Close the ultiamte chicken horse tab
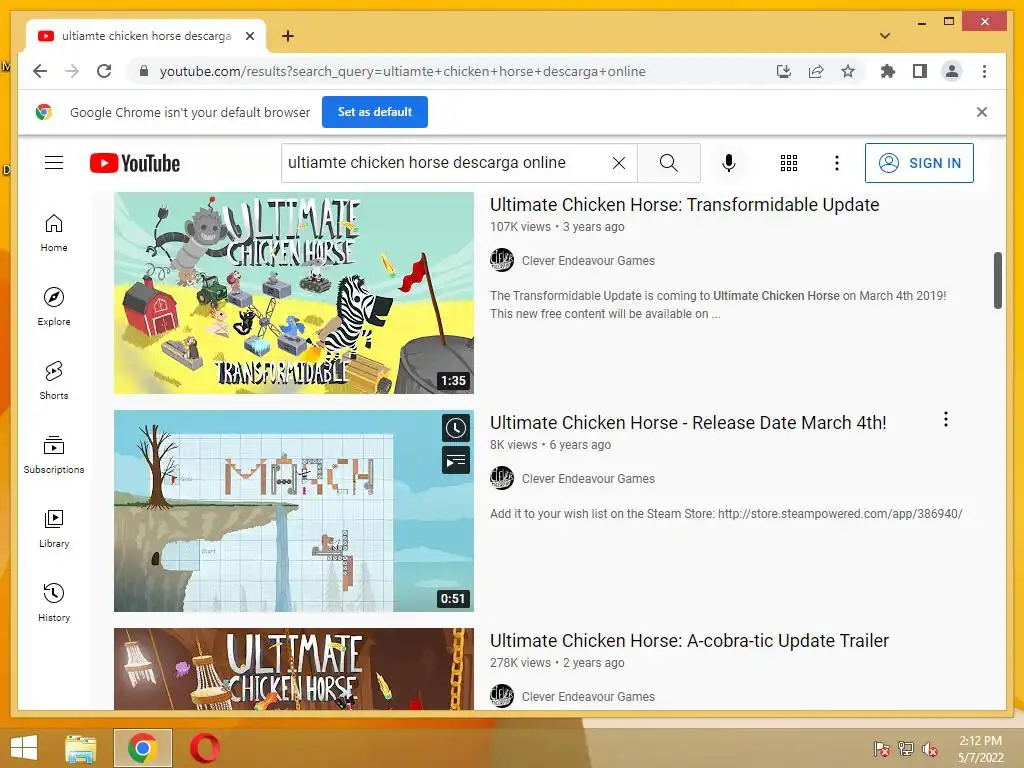The image size is (1024, 768). point(249,36)
